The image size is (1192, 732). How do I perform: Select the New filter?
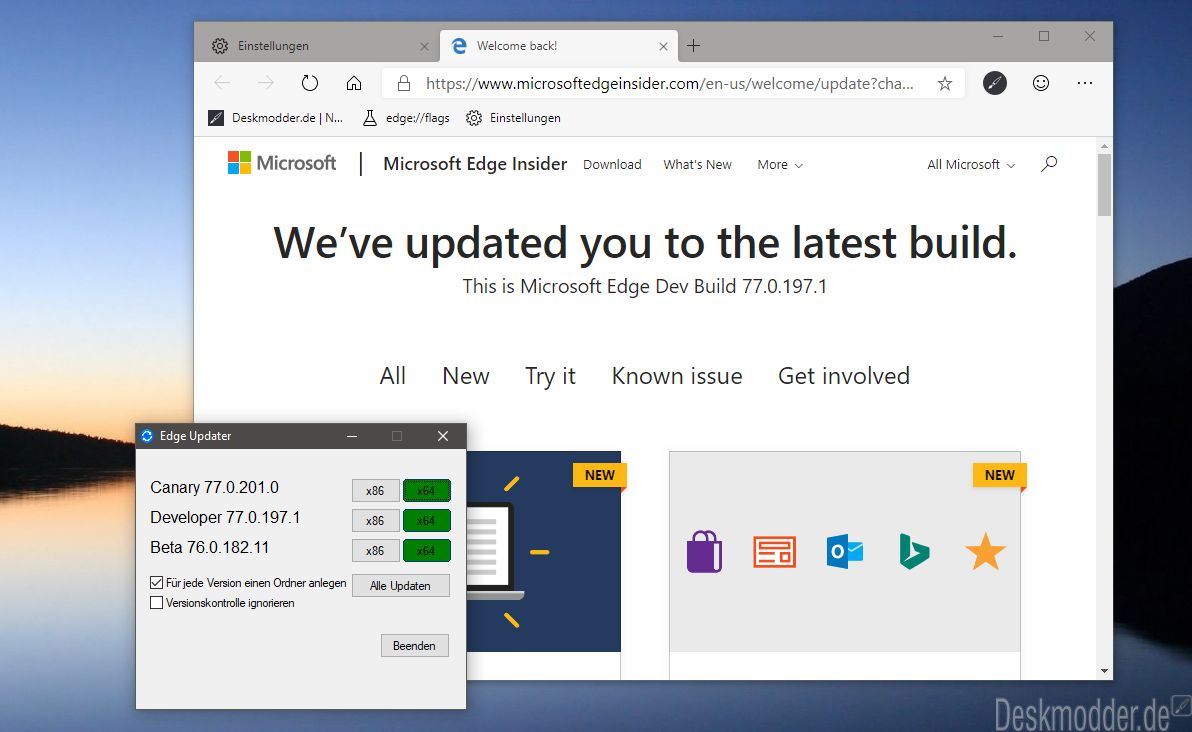point(466,376)
